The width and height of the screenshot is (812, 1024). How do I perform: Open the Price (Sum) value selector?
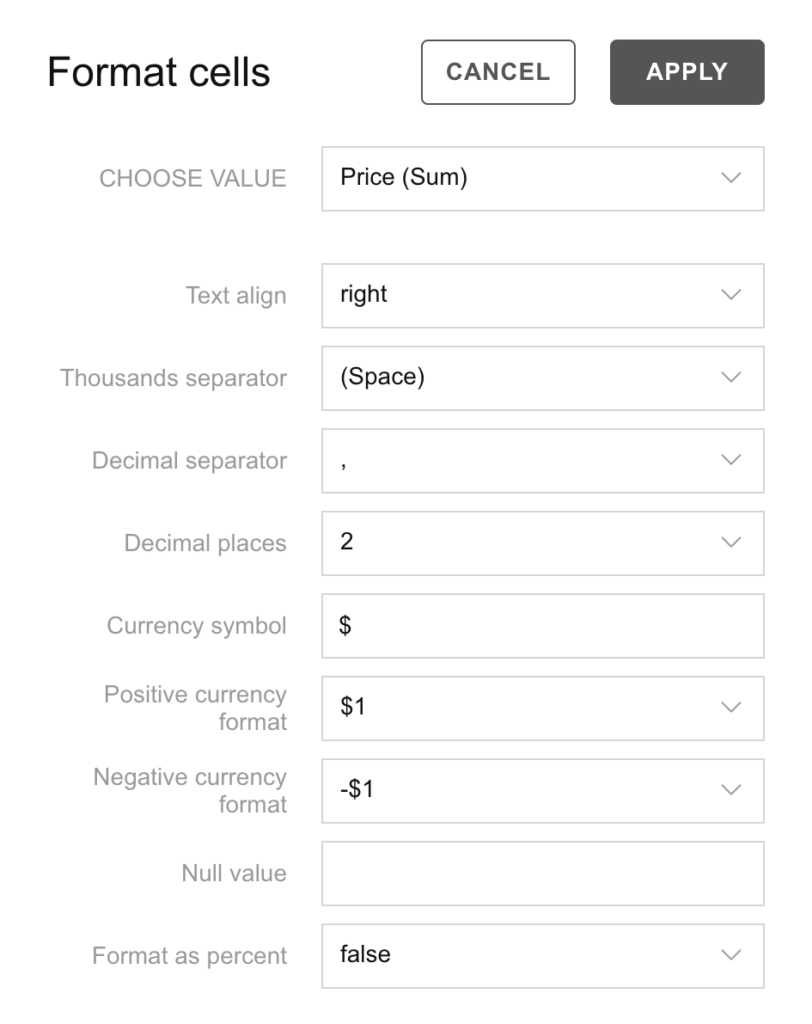540,180
